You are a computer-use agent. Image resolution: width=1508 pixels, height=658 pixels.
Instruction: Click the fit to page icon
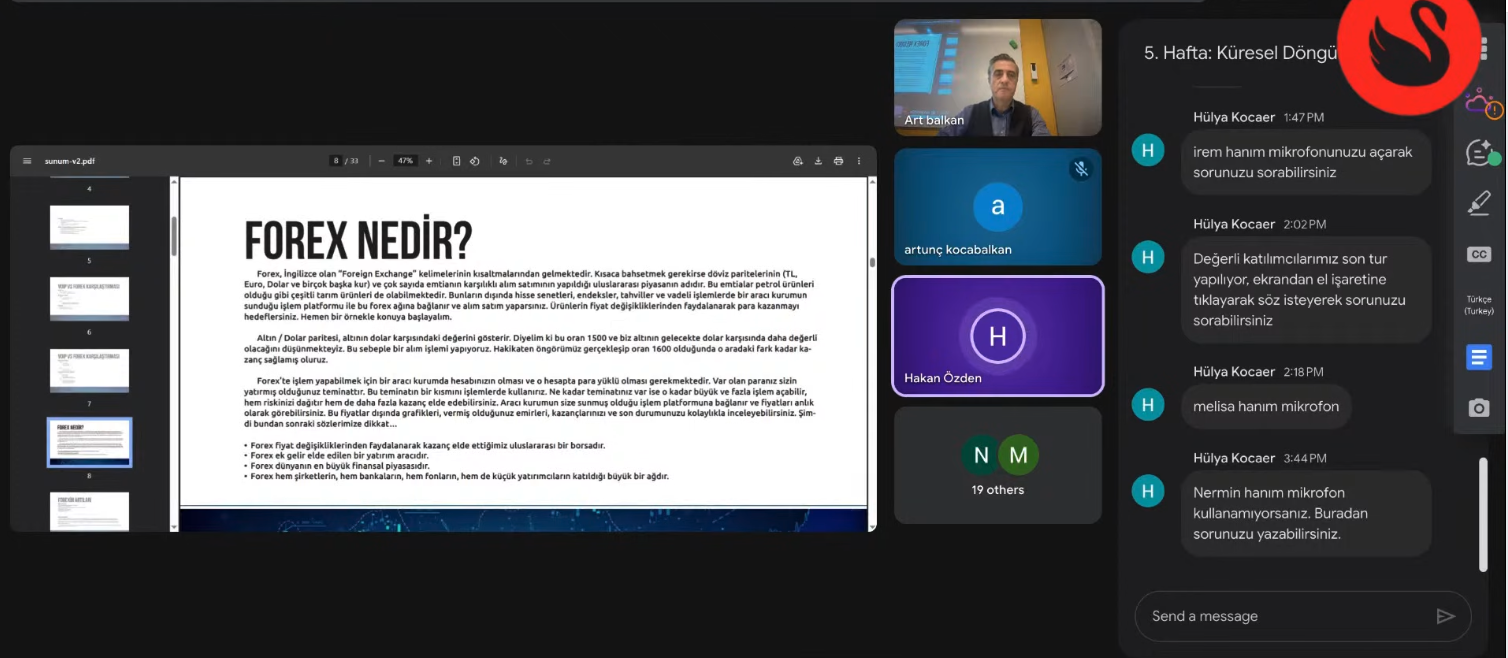456,161
